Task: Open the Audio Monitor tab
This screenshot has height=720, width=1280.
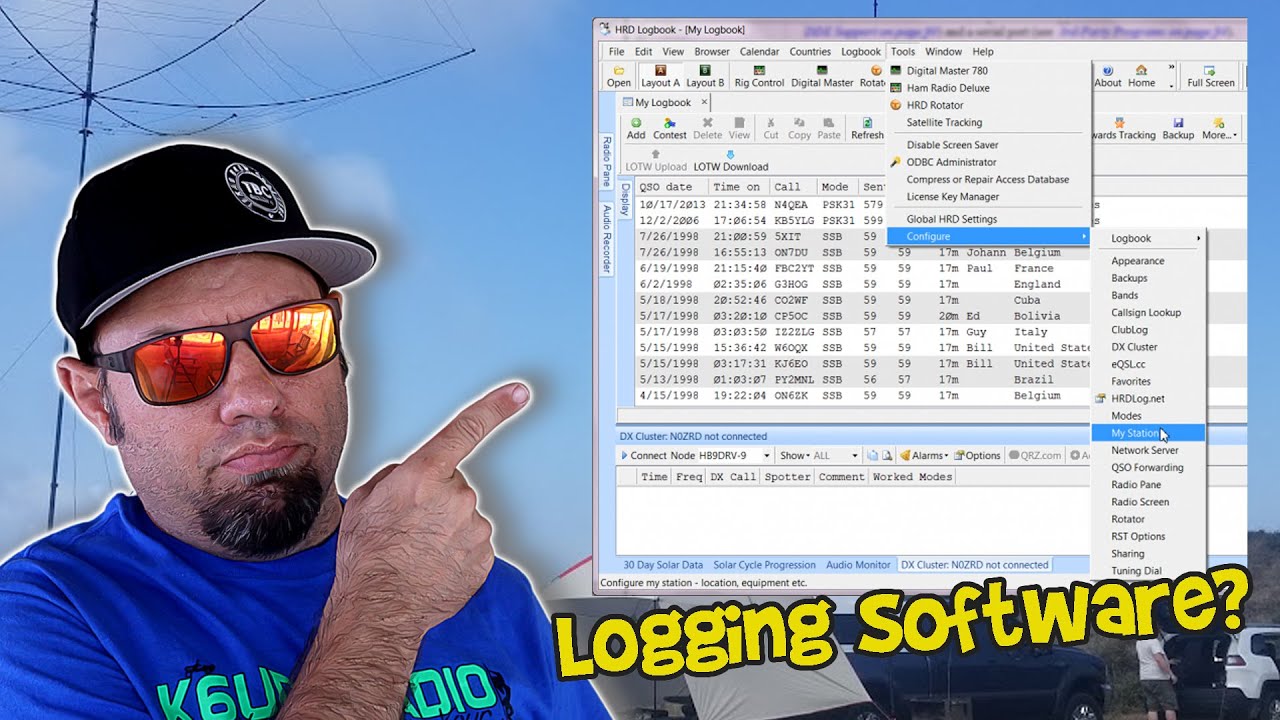Action: [x=858, y=565]
